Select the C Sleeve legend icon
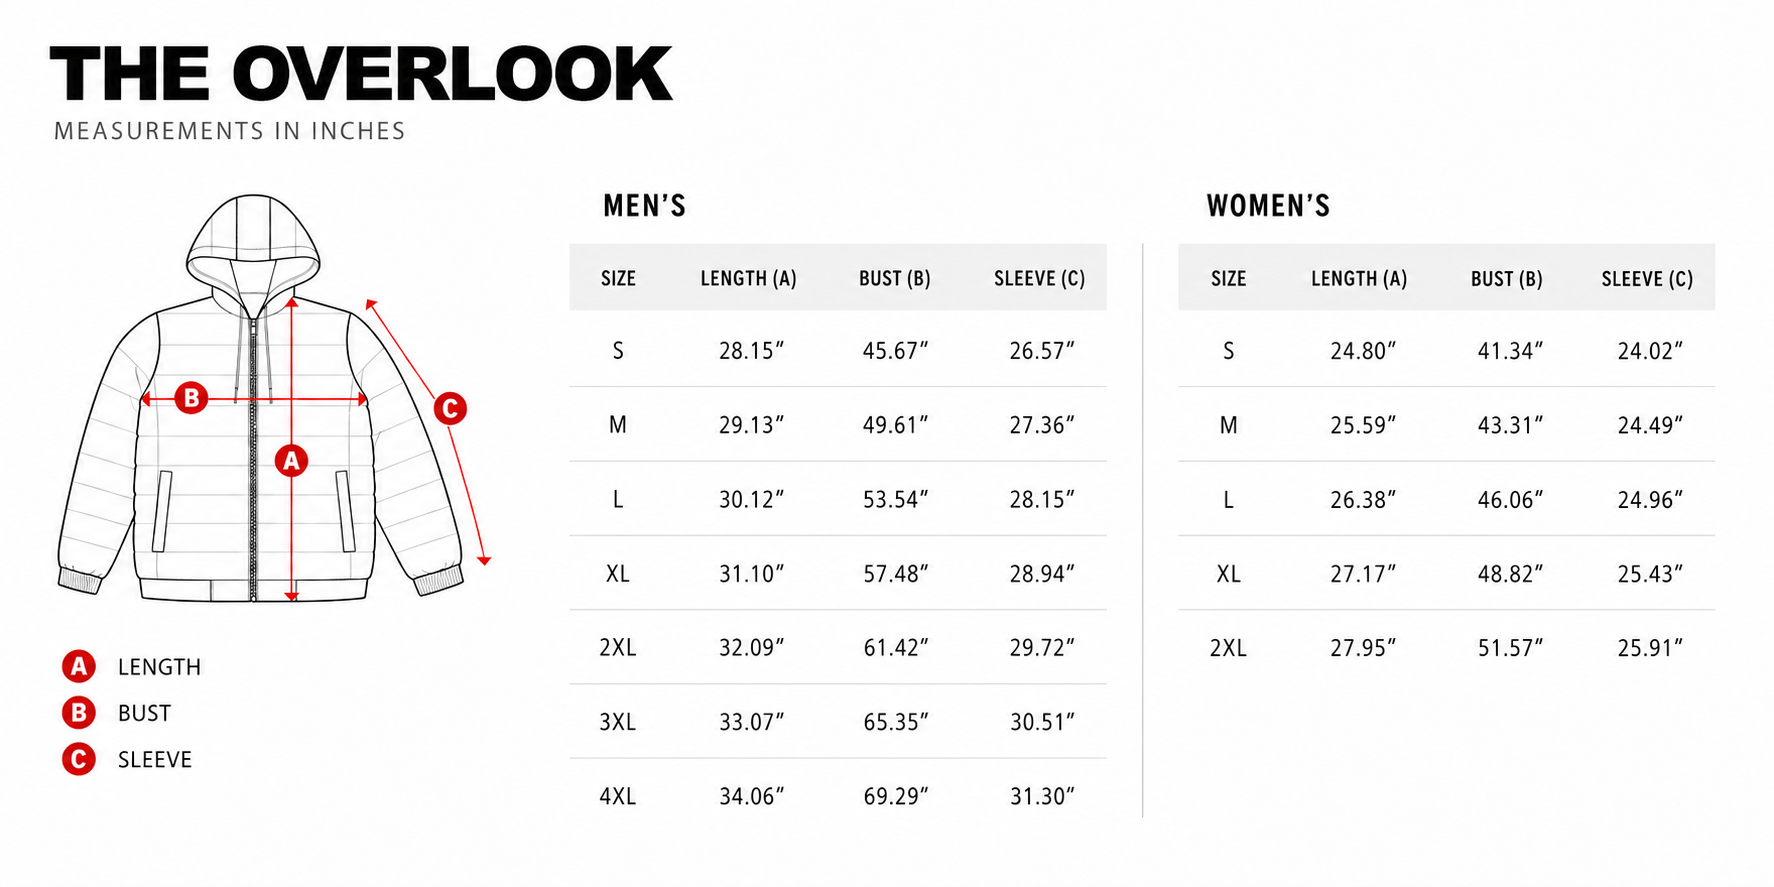The image size is (1774, 887). click(x=79, y=759)
